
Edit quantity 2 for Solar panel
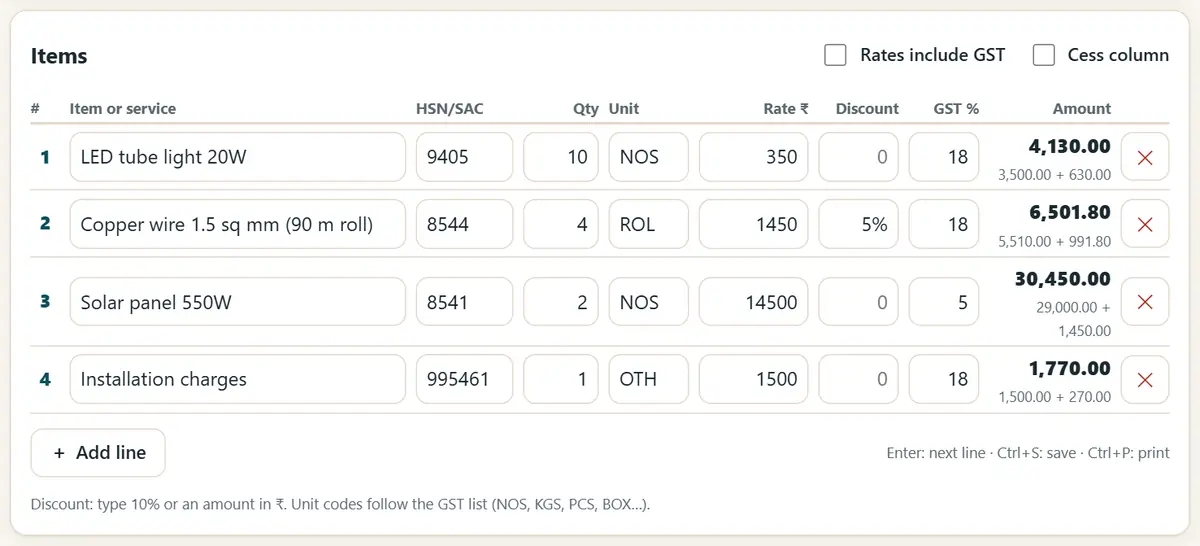561,301
